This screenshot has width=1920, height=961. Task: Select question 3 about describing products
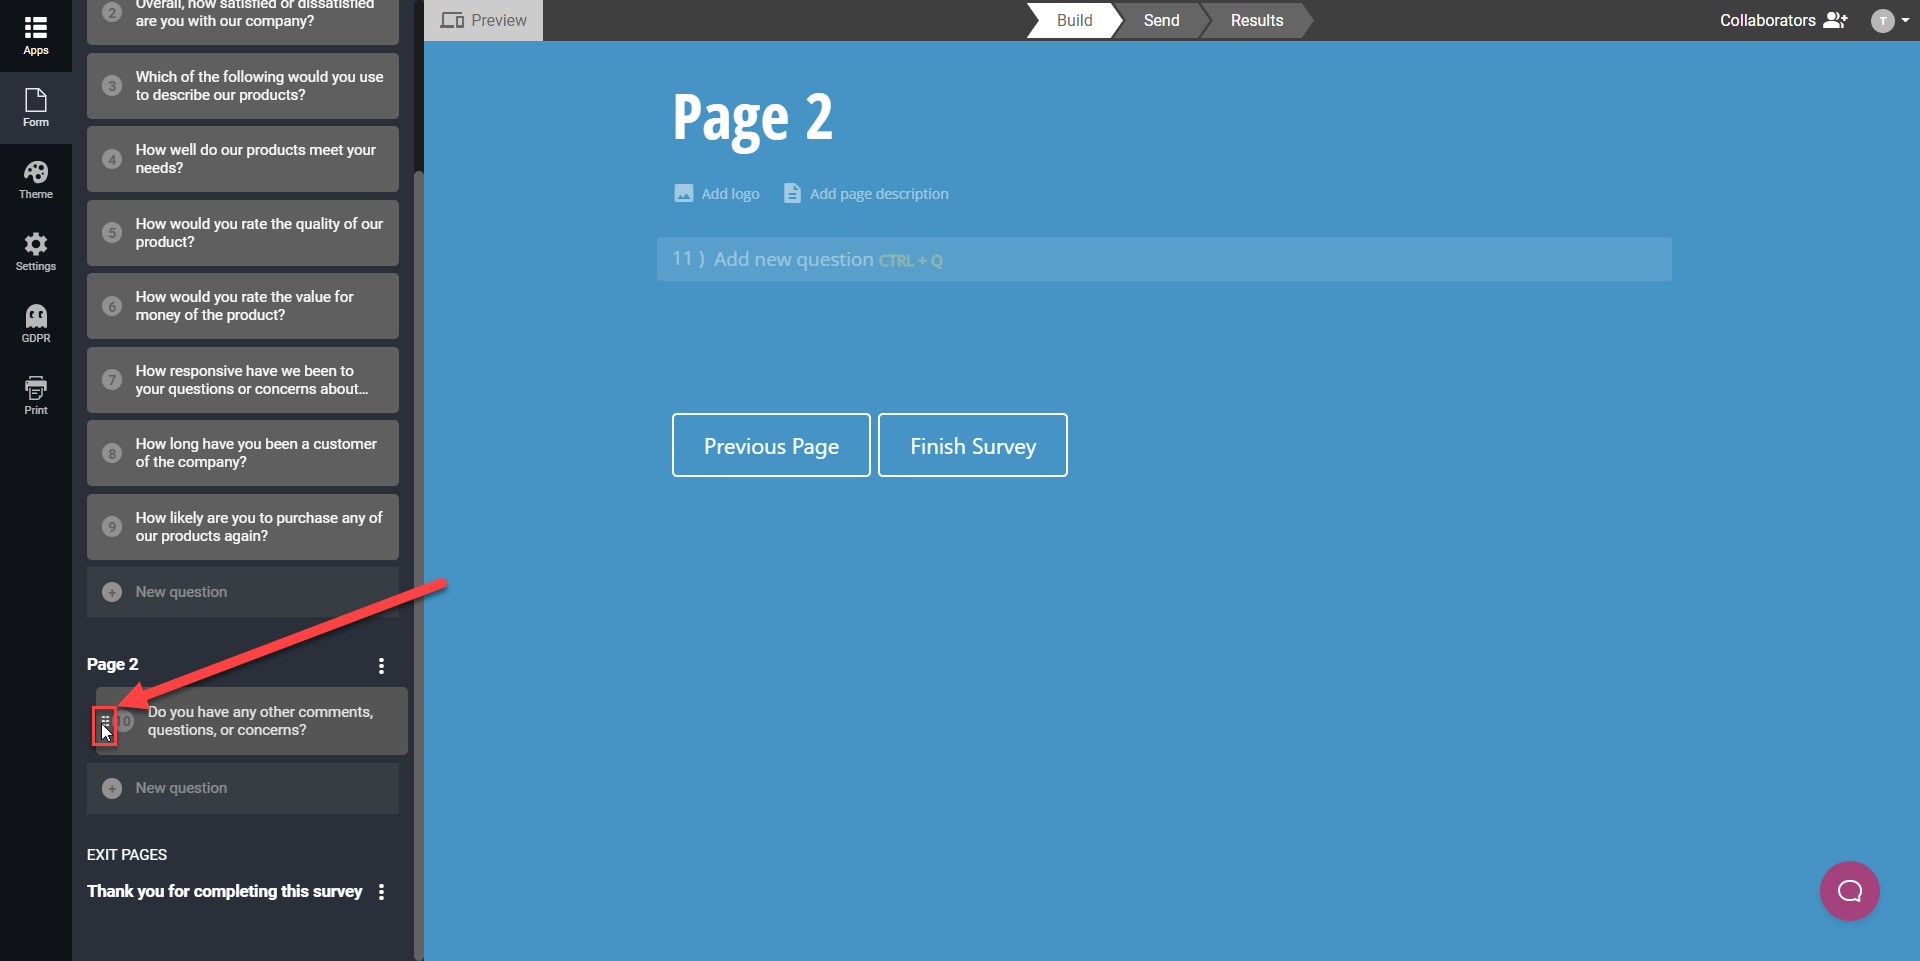(243, 86)
